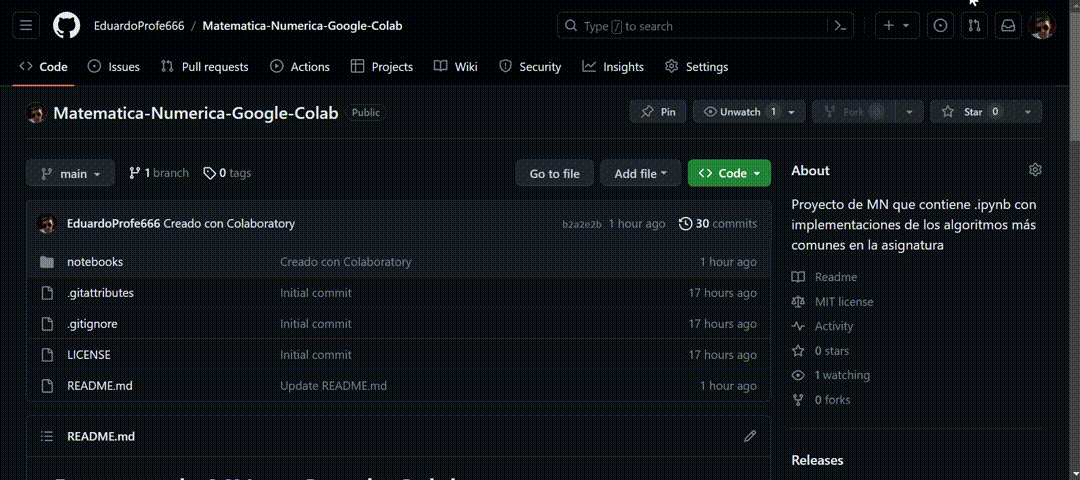Open the user profile avatar menu
Image resolution: width=1080 pixels, height=480 pixels.
click(1041, 26)
